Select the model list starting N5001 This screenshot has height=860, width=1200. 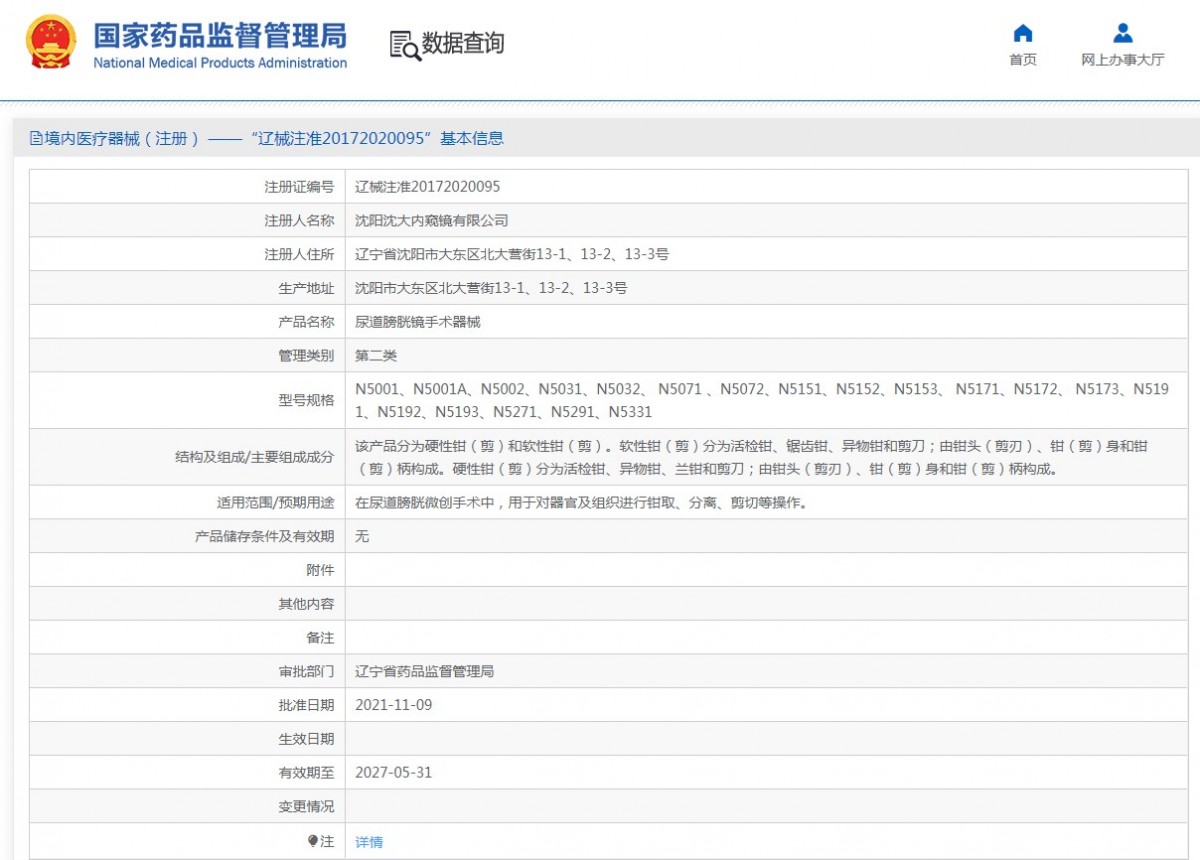point(762,400)
